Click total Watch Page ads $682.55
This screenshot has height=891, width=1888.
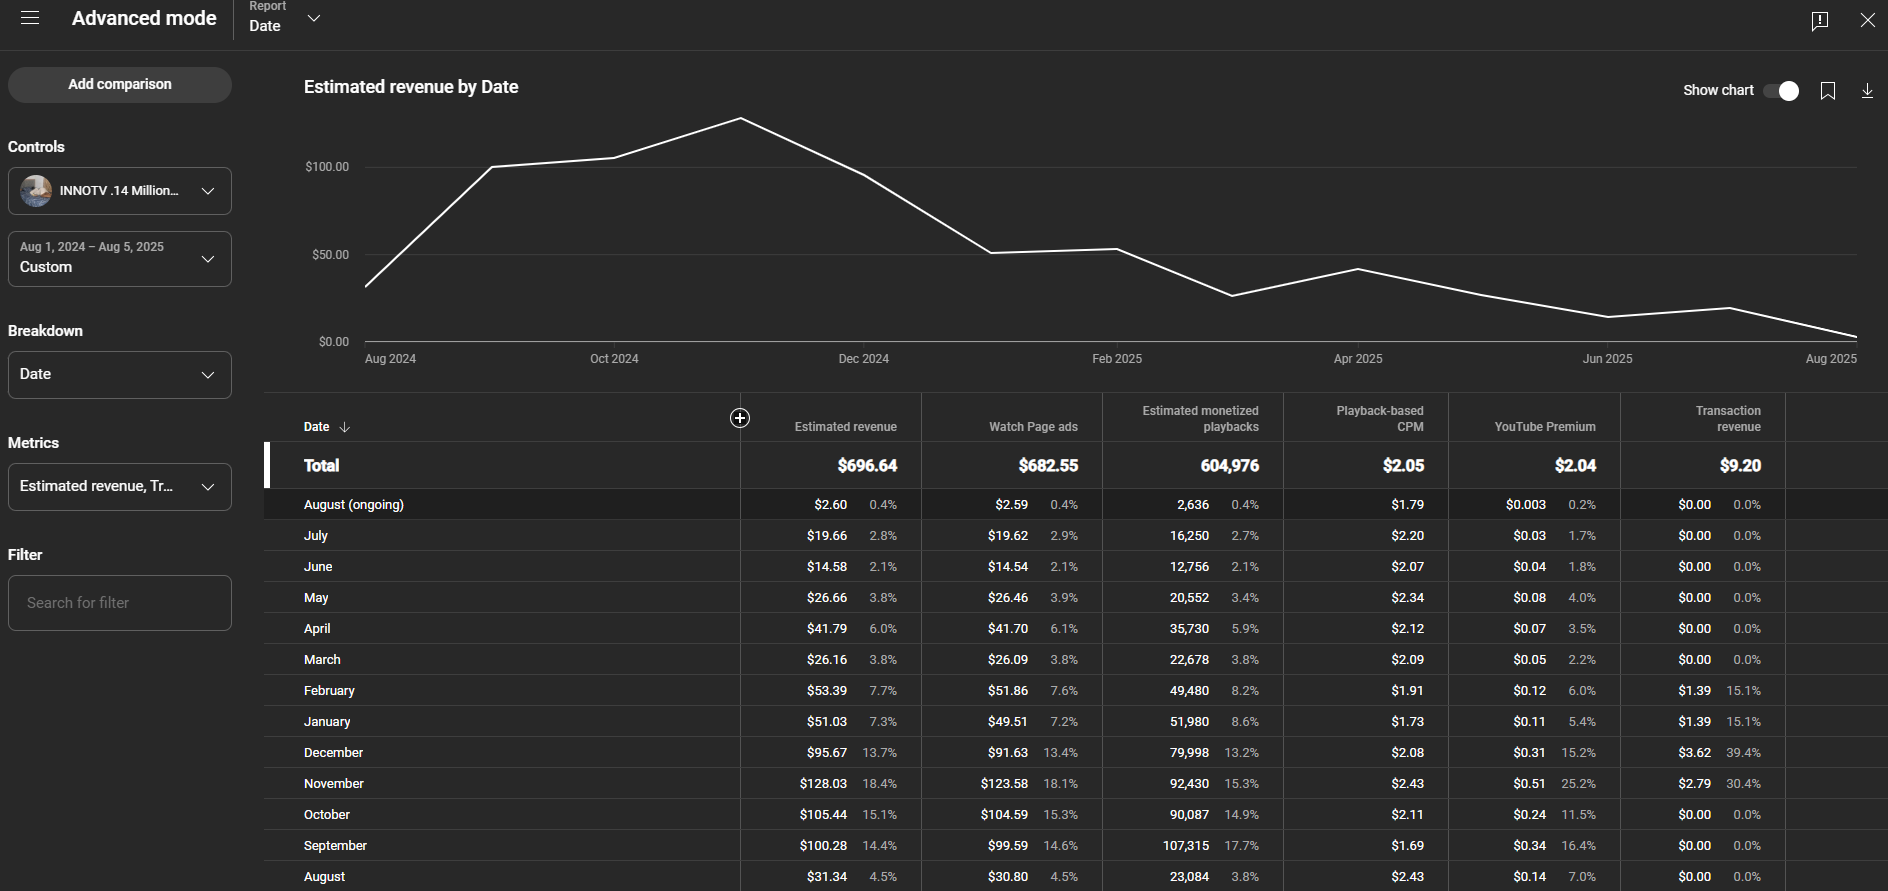pyautogui.click(x=1048, y=466)
